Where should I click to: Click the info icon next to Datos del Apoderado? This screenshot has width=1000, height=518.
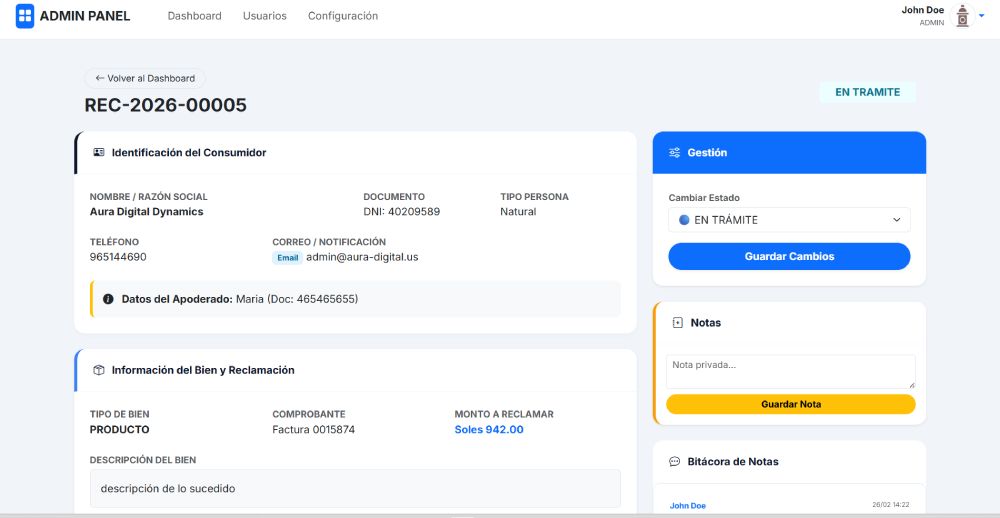click(x=108, y=299)
